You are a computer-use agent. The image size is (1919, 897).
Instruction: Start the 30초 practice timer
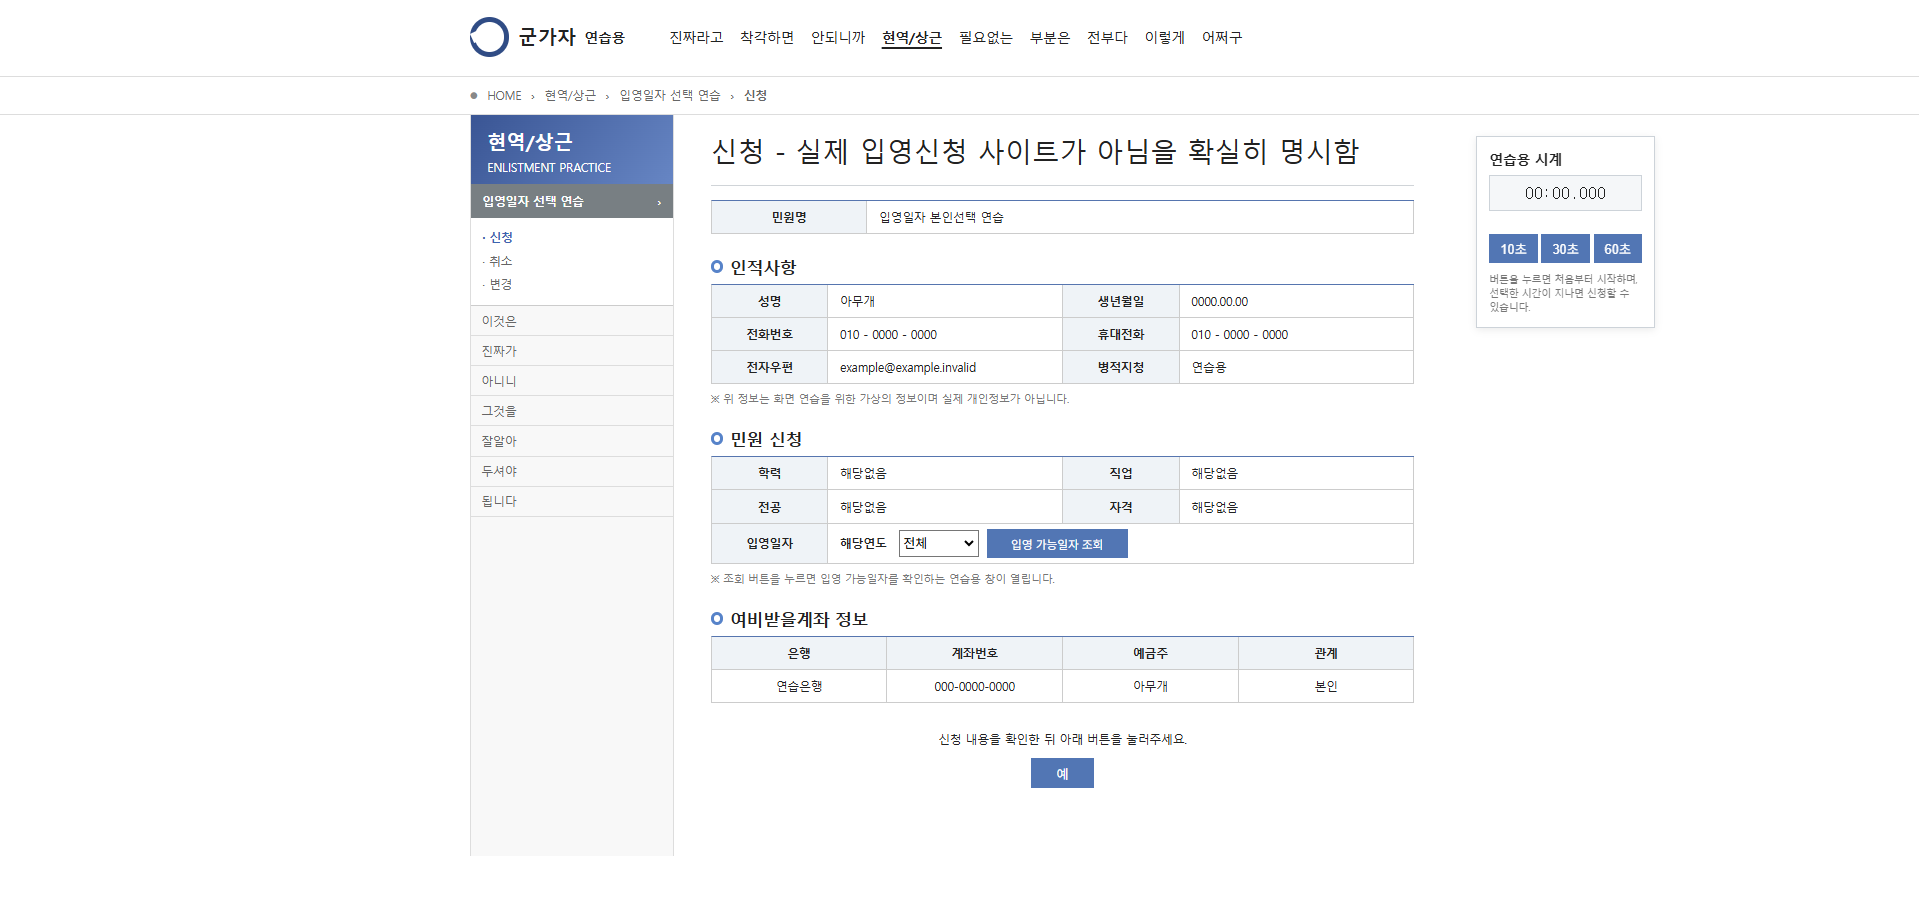pyautogui.click(x=1565, y=249)
